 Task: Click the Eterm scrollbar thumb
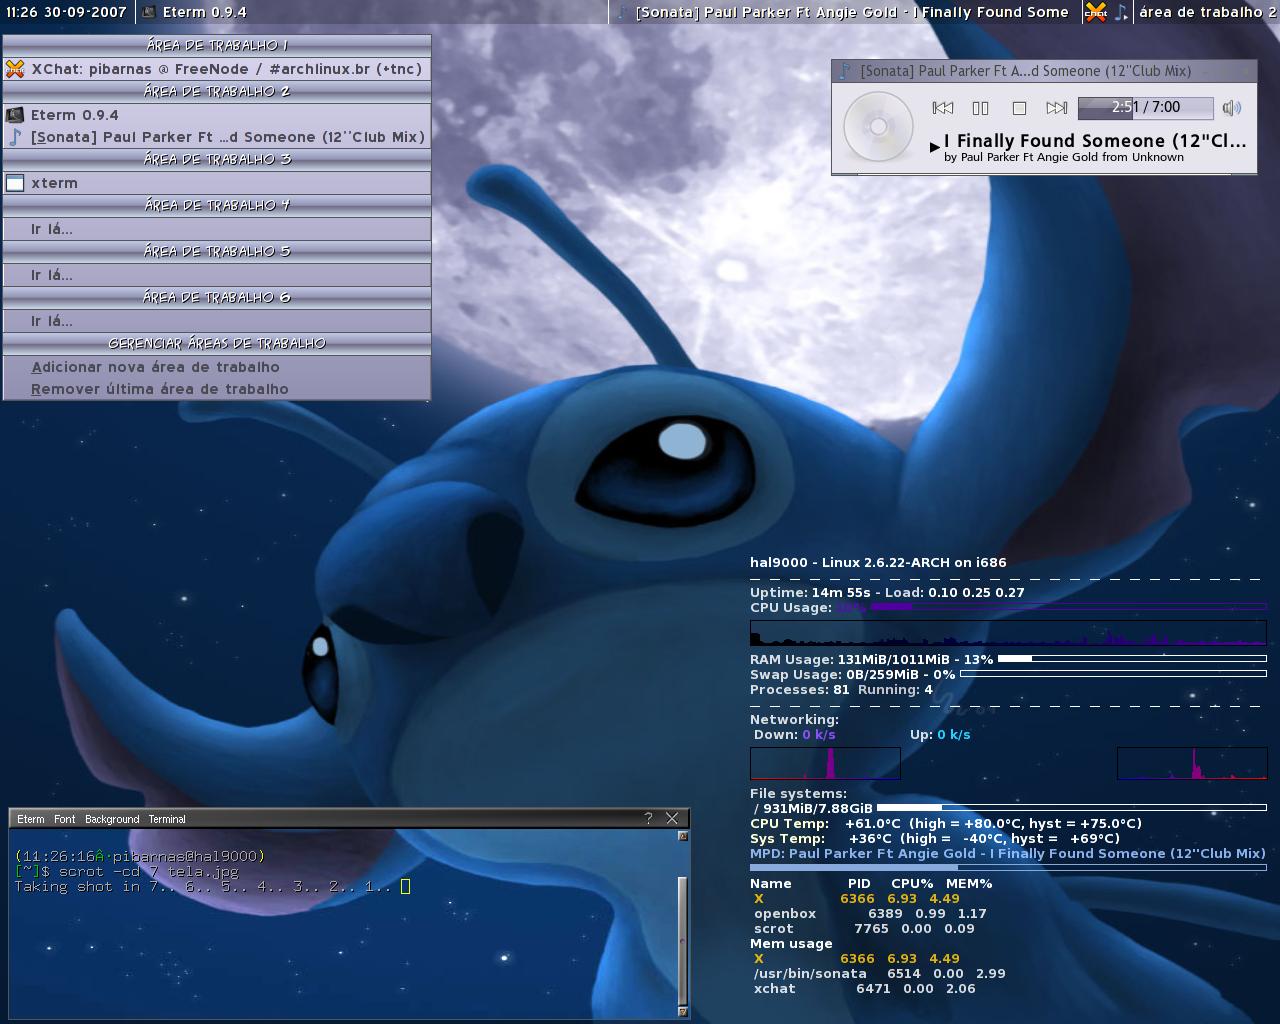(683, 940)
